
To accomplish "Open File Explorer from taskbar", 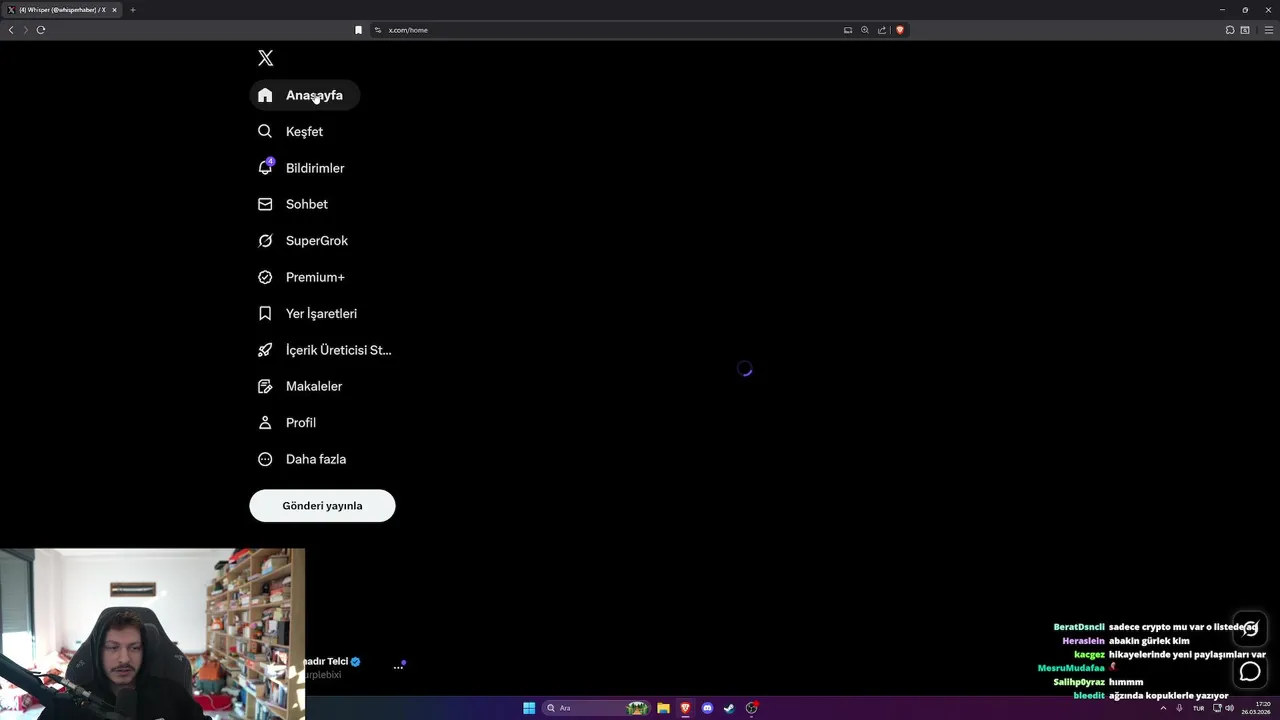I will 663,708.
